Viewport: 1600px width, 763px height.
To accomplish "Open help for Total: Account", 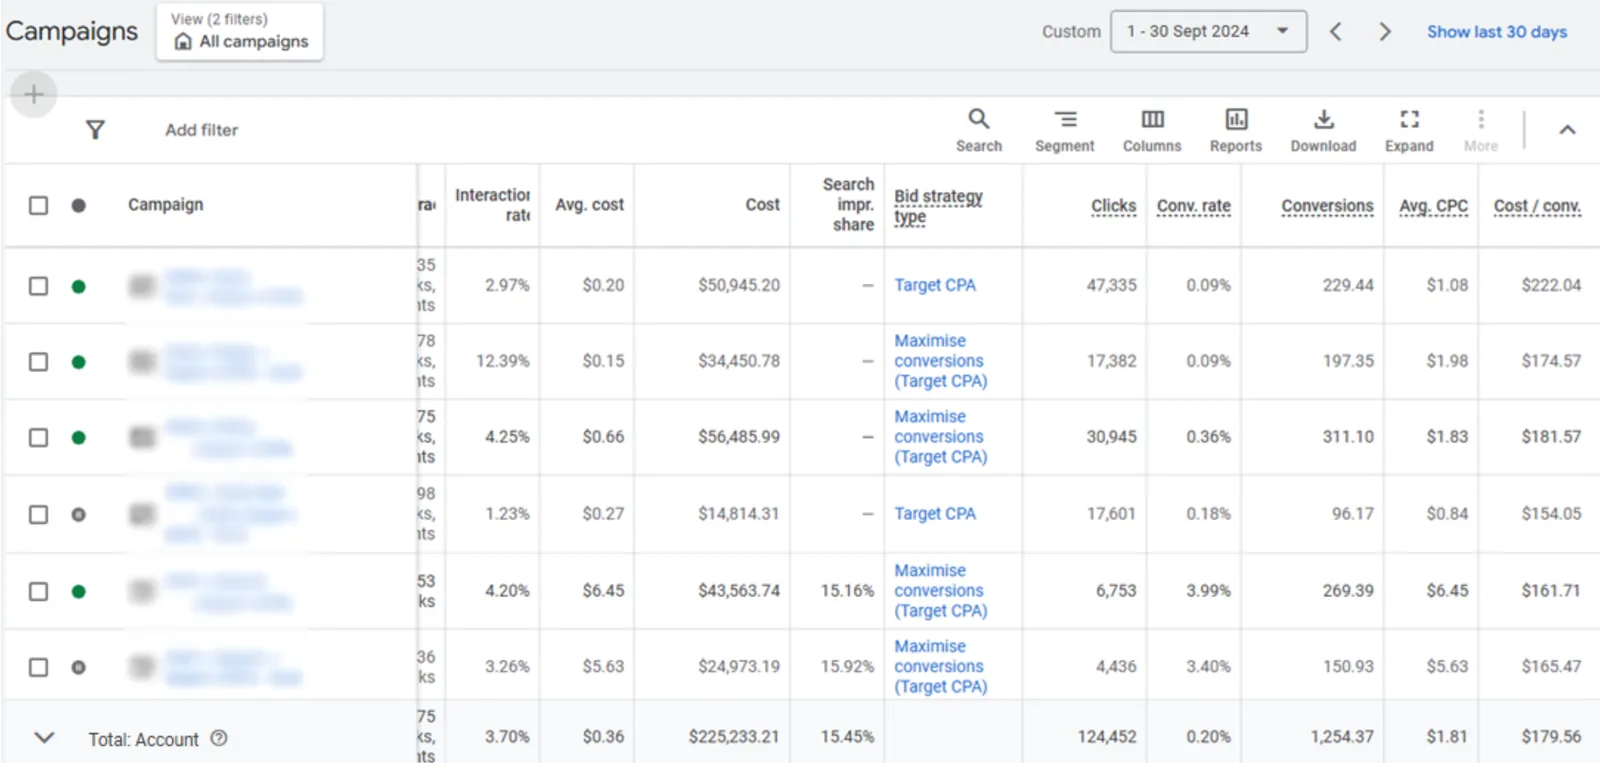I will [219, 738].
